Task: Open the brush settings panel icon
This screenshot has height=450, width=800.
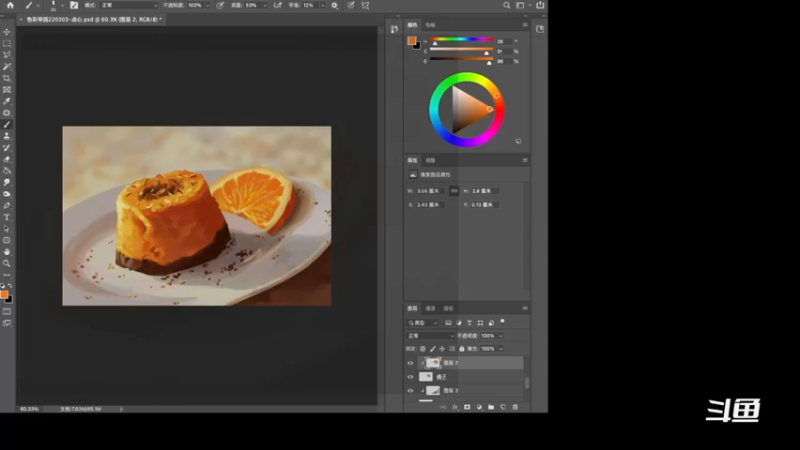Action: point(74,5)
